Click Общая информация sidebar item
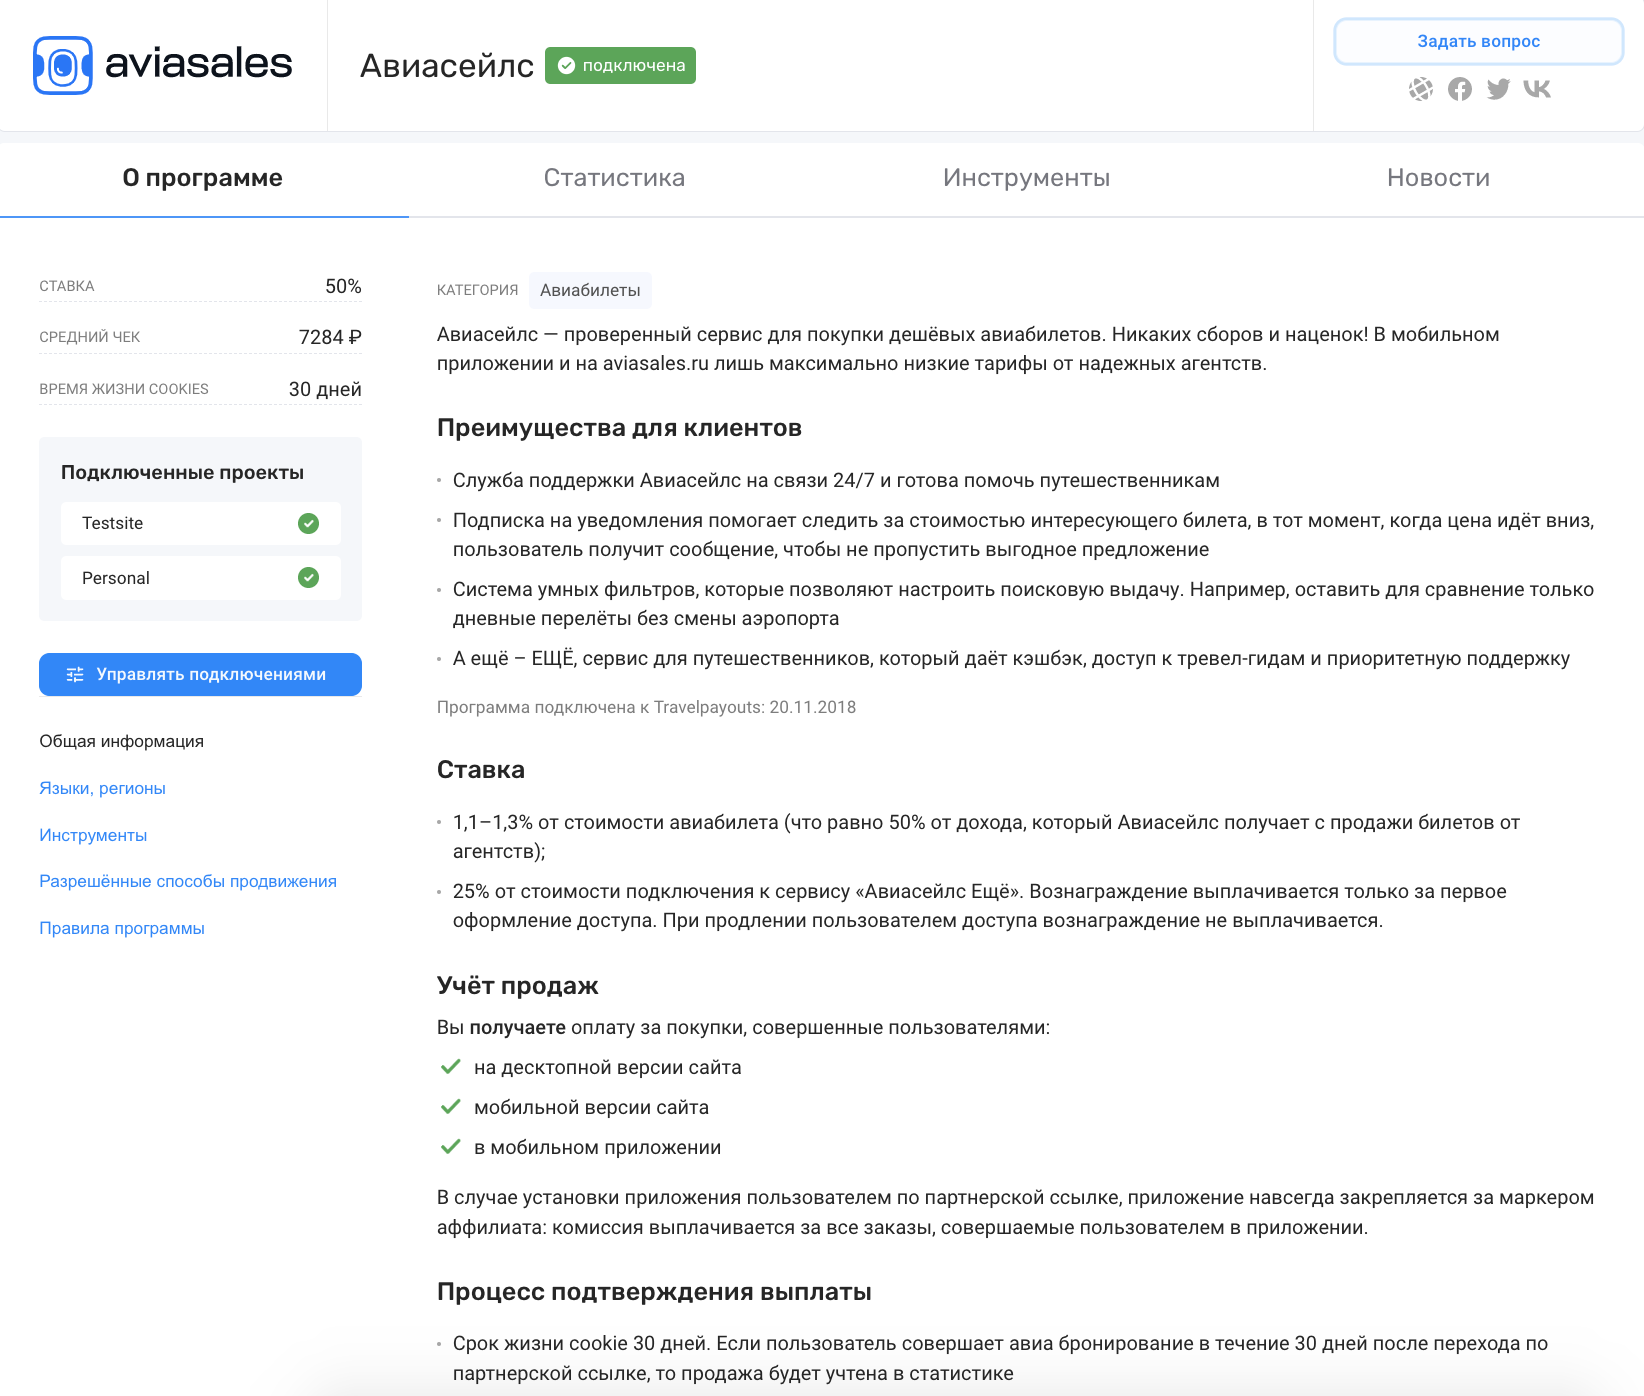This screenshot has width=1644, height=1396. tap(121, 741)
